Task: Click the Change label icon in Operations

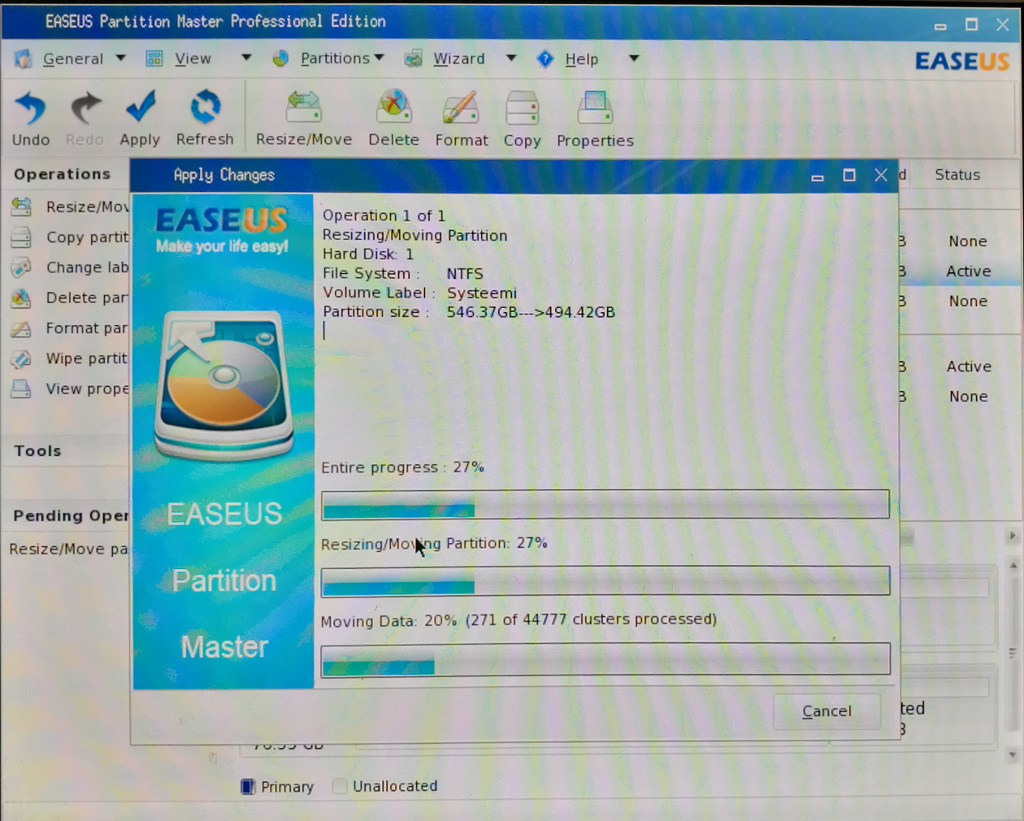Action: (21, 267)
